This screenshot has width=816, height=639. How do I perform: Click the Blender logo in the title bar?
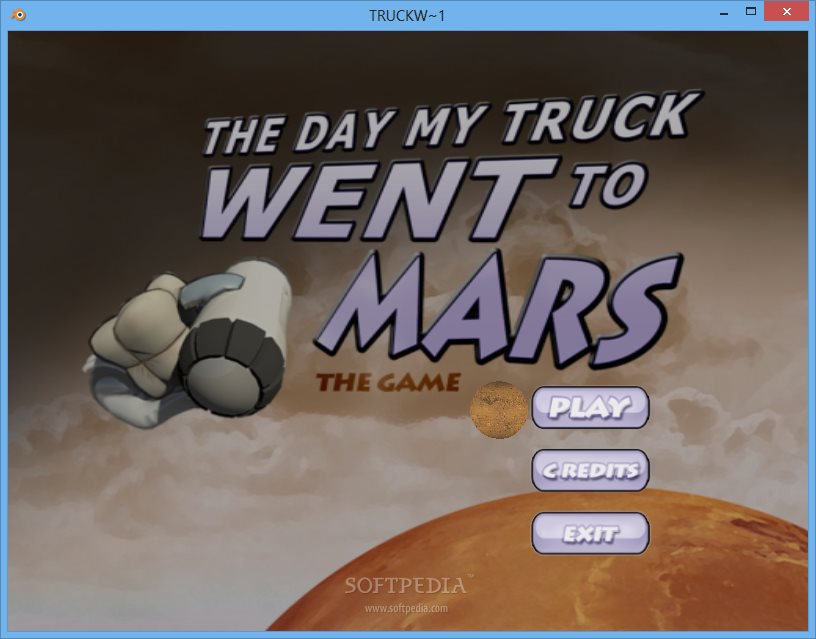(x=18, y=15)
